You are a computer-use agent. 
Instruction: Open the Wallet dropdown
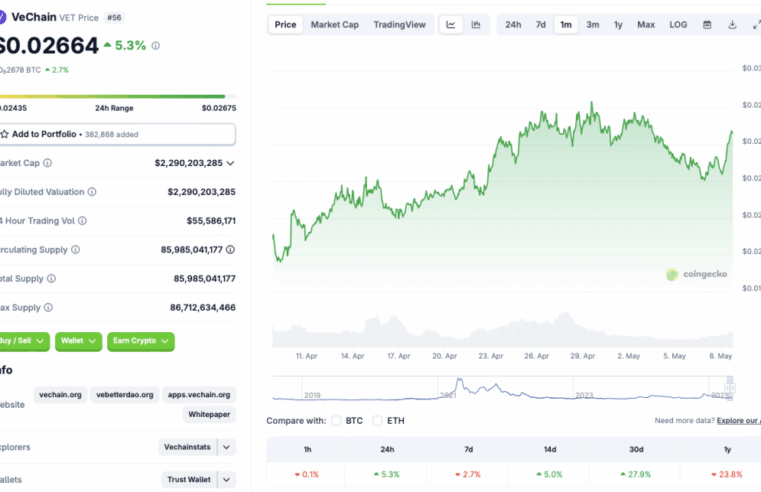click(79, 341)
